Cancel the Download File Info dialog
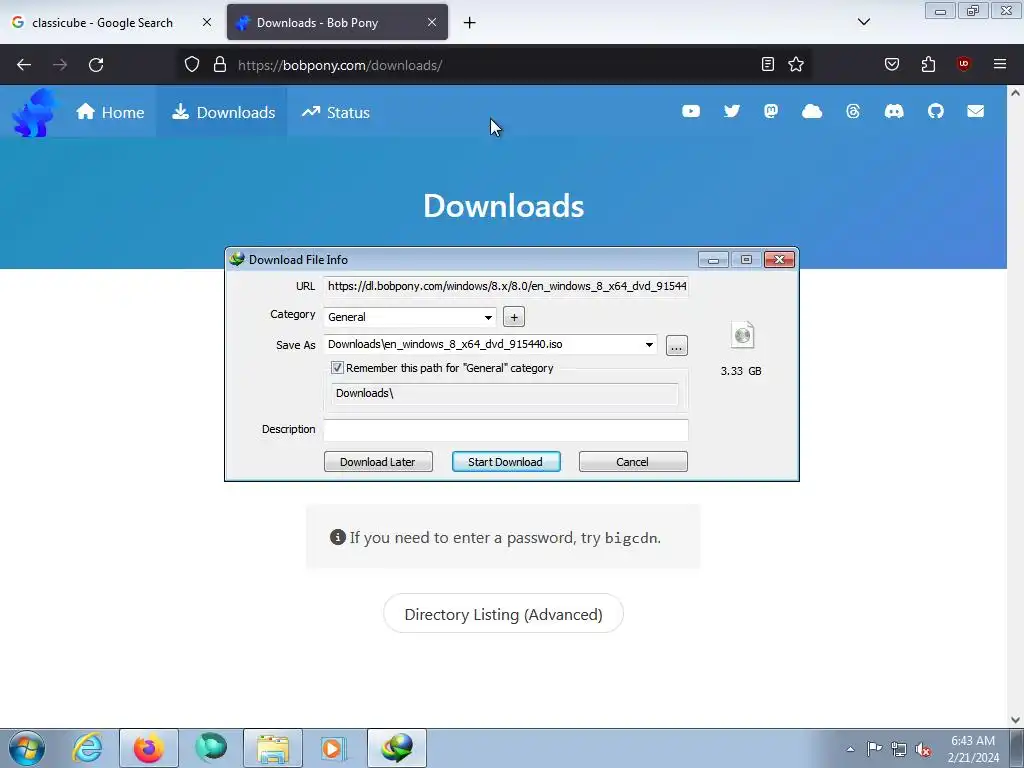 tap(633, 462)
